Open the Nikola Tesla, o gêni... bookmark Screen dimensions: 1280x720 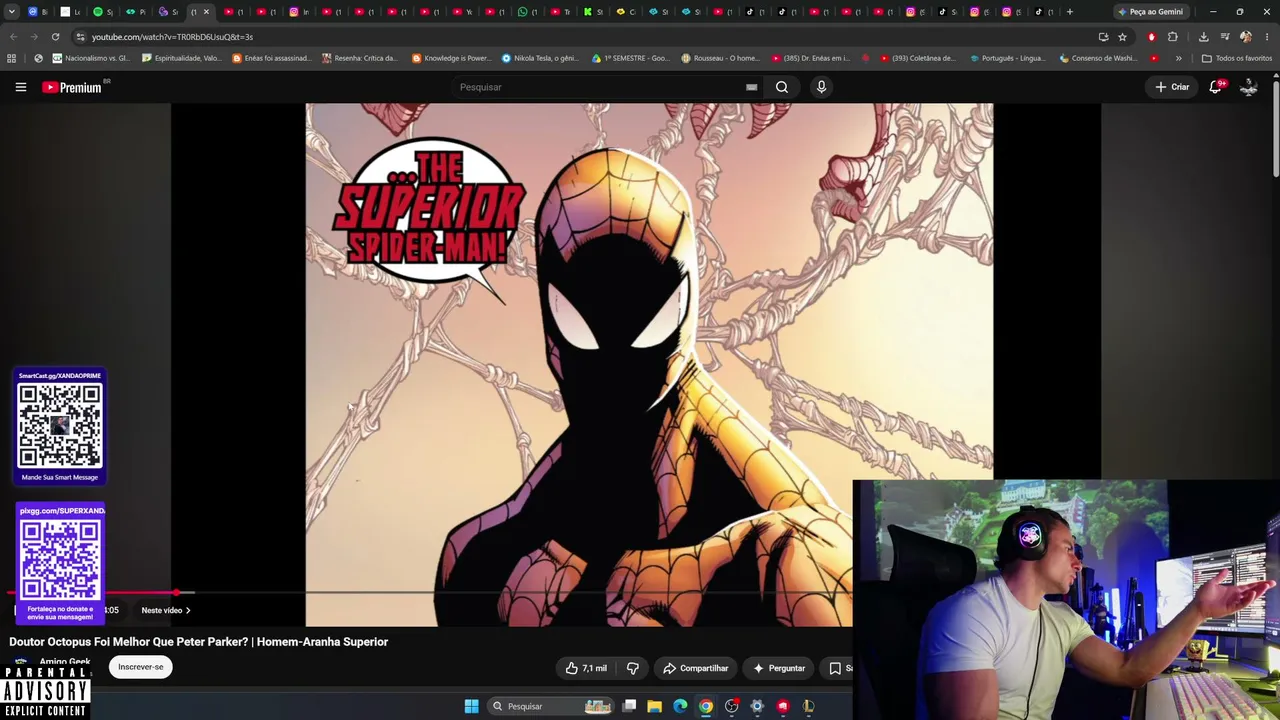541,58
